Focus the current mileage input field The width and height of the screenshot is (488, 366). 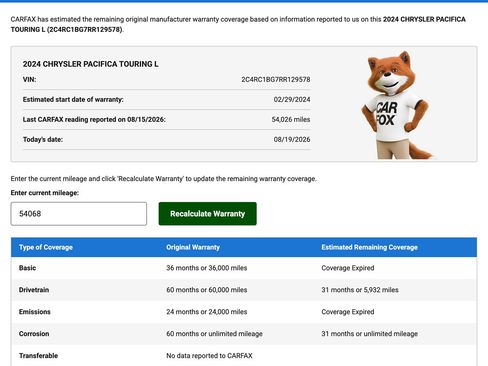pos(79,214)
